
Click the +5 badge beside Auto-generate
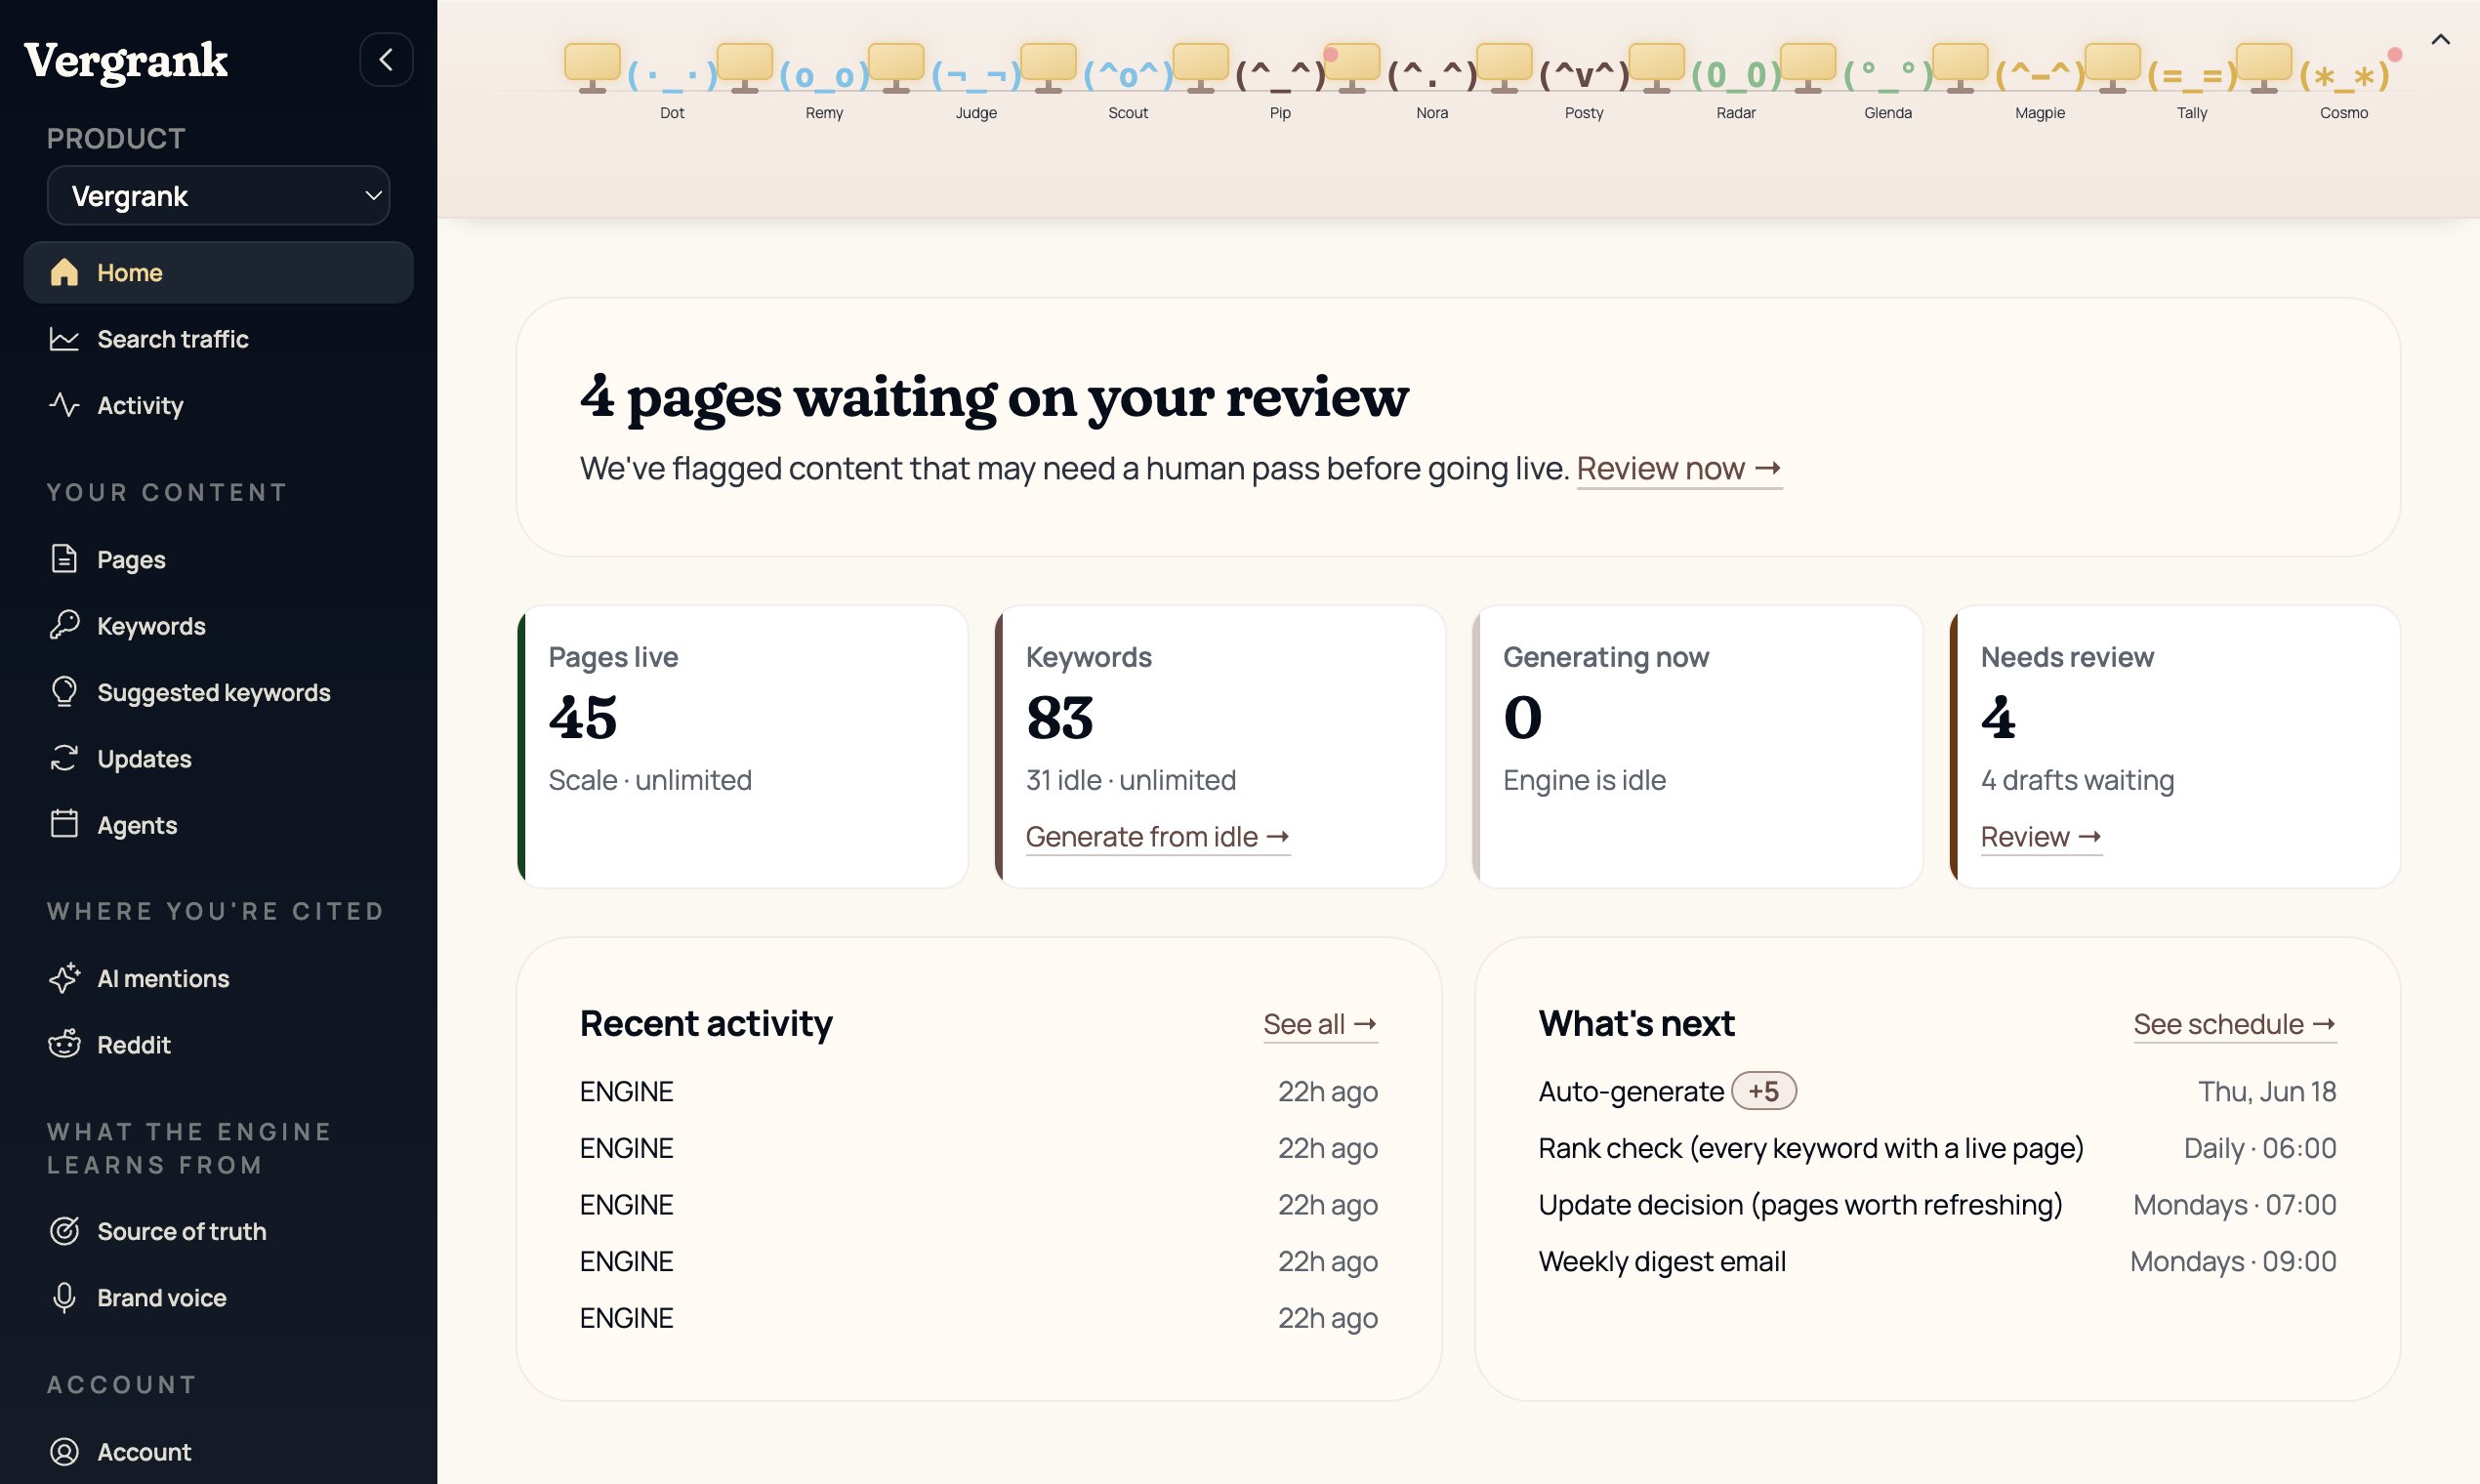click(1764, 1091)
